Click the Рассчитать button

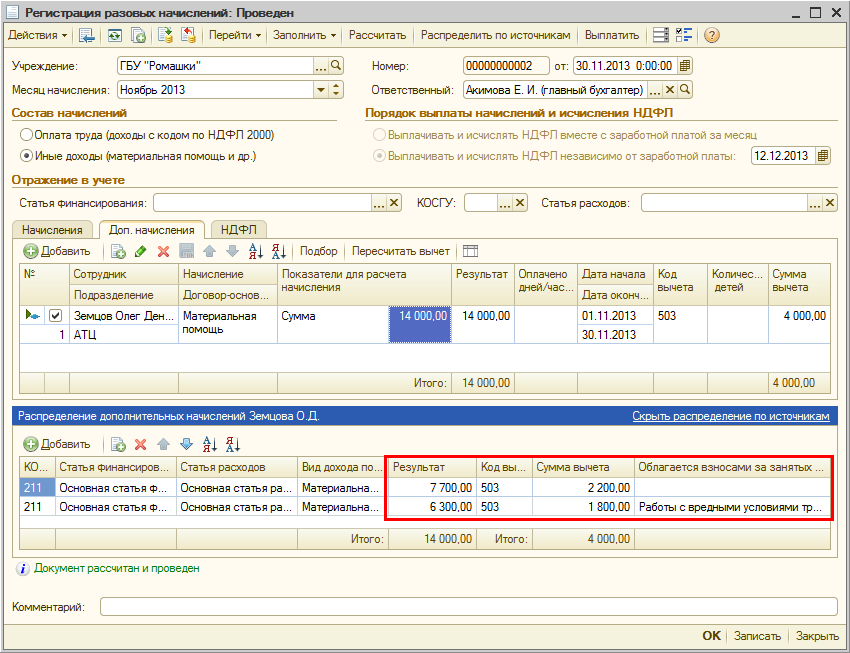point(377,35)
